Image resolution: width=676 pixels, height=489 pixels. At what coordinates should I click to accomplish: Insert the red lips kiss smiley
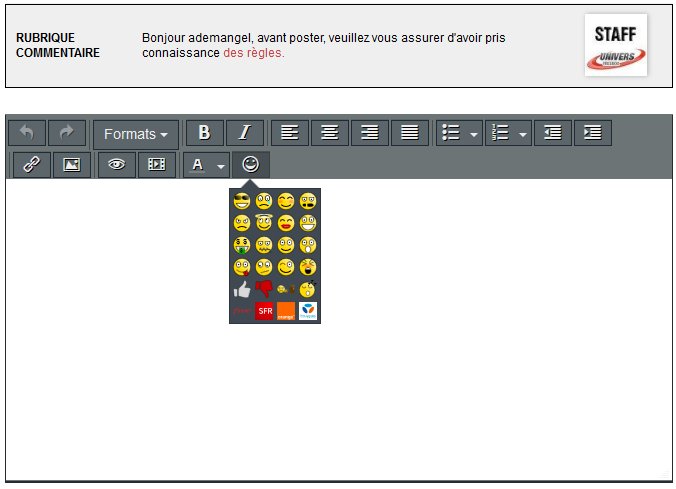(x=286, y=223)
